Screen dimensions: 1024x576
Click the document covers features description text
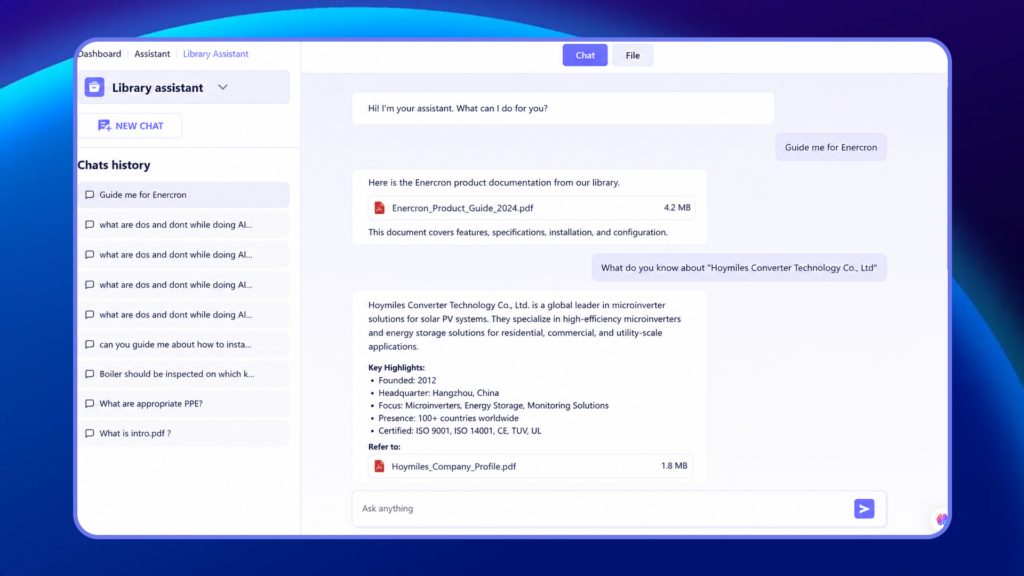coord(517,232)
